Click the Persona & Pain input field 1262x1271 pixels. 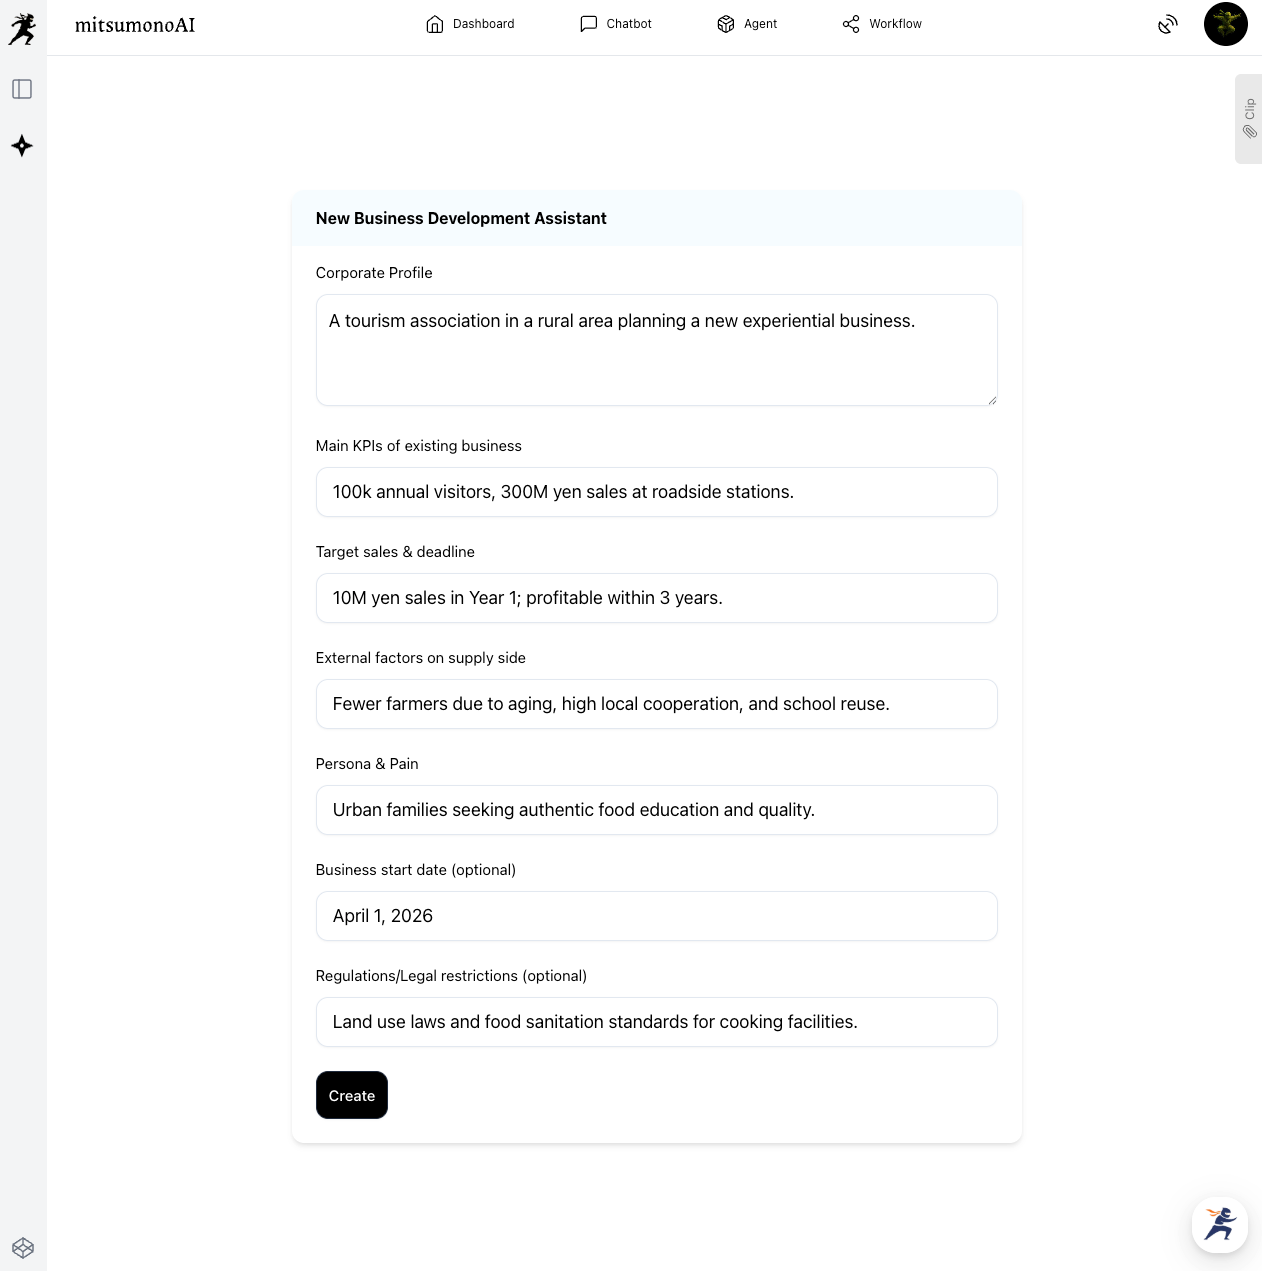(656, 810)
